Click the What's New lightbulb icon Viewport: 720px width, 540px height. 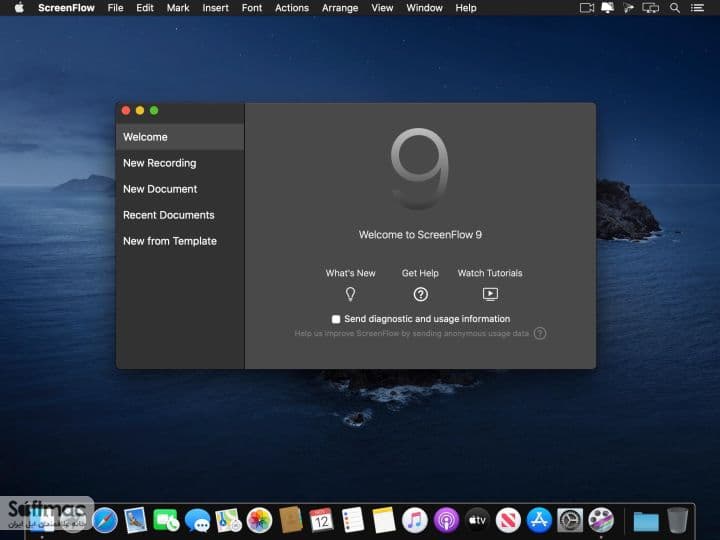coord(350,294)
